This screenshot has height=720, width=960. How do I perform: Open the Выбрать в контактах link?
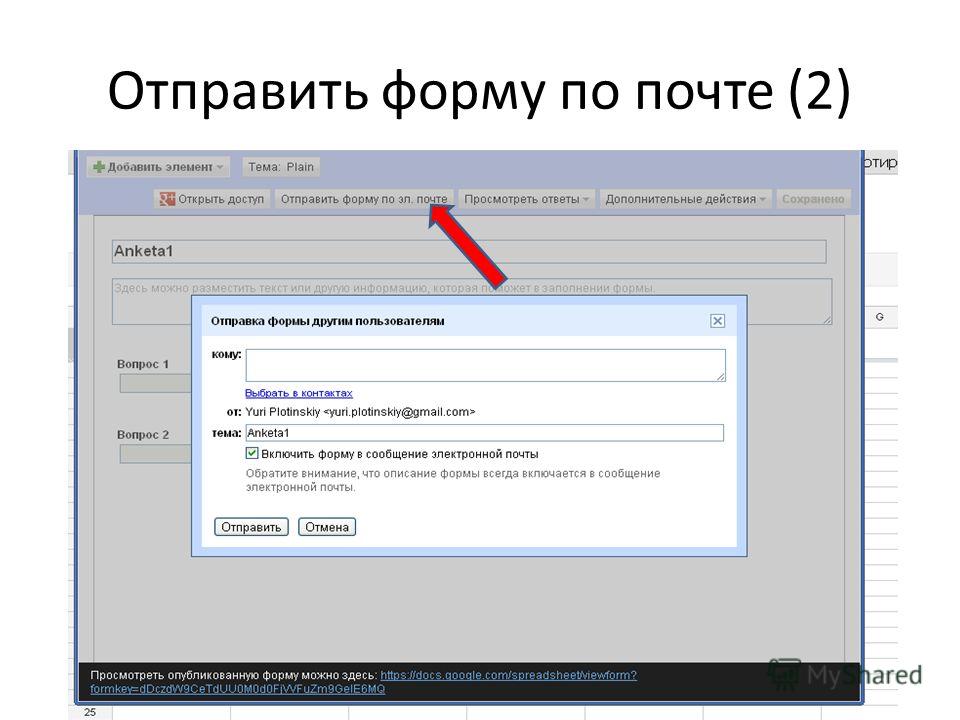coord(299,393)
